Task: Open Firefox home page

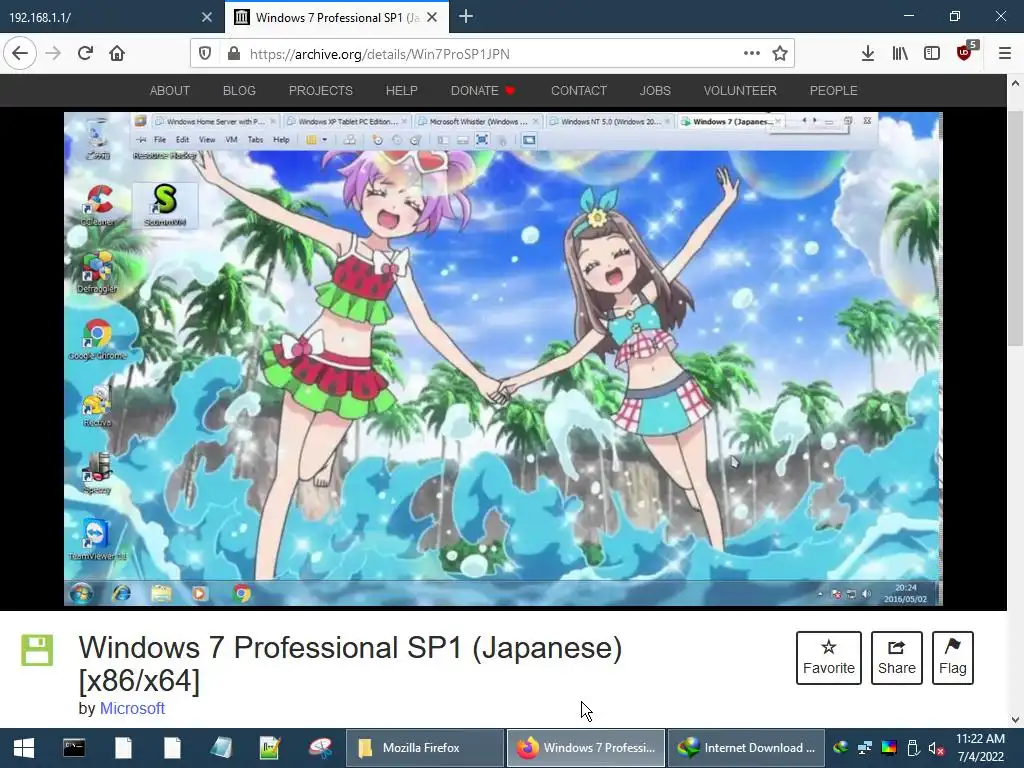Action: (x=117, y=54)
